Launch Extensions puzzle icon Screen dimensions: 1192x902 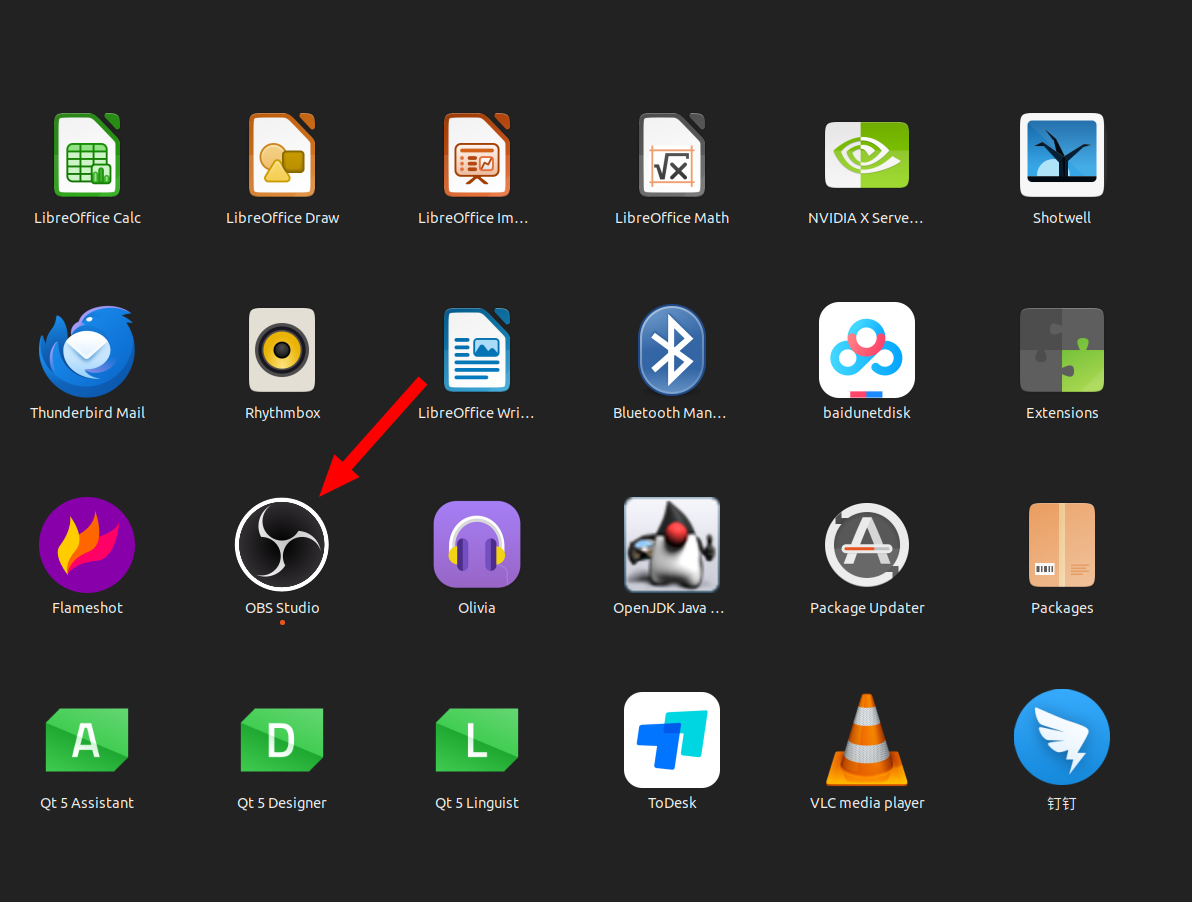[1062, 350]
